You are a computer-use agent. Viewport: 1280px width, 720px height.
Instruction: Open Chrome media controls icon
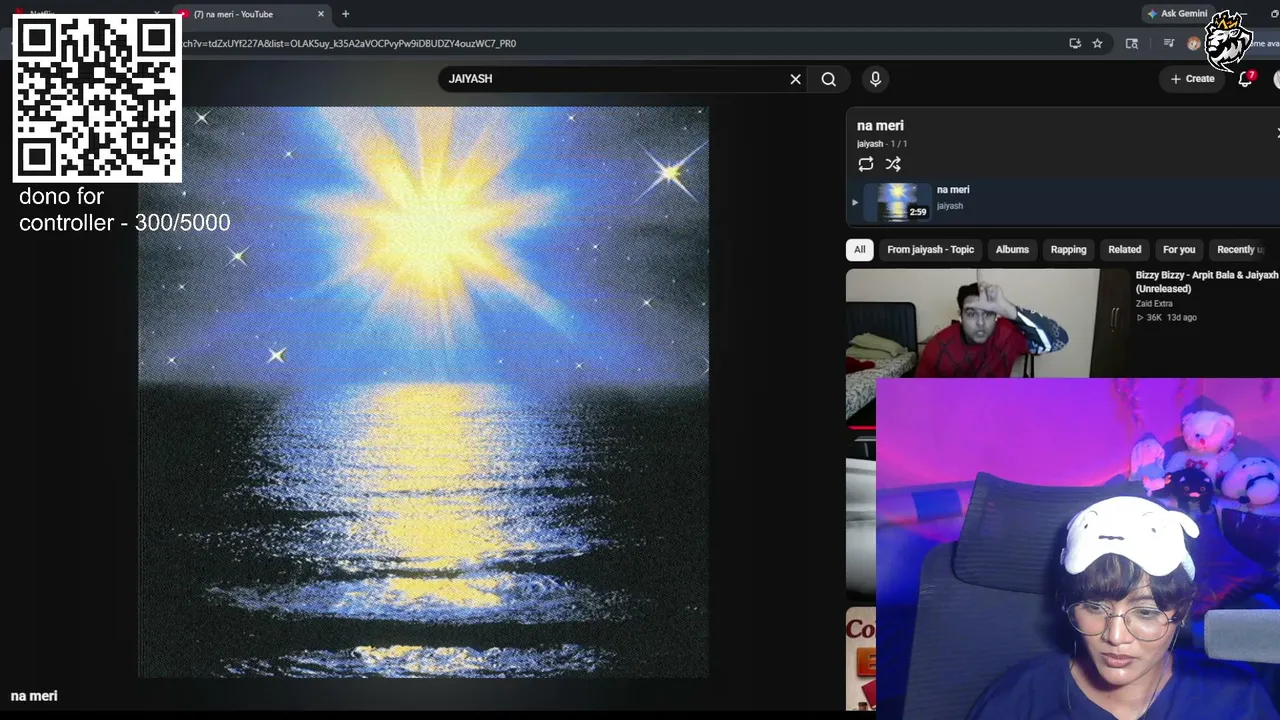pyautogui.click(x=1168, y=44)
